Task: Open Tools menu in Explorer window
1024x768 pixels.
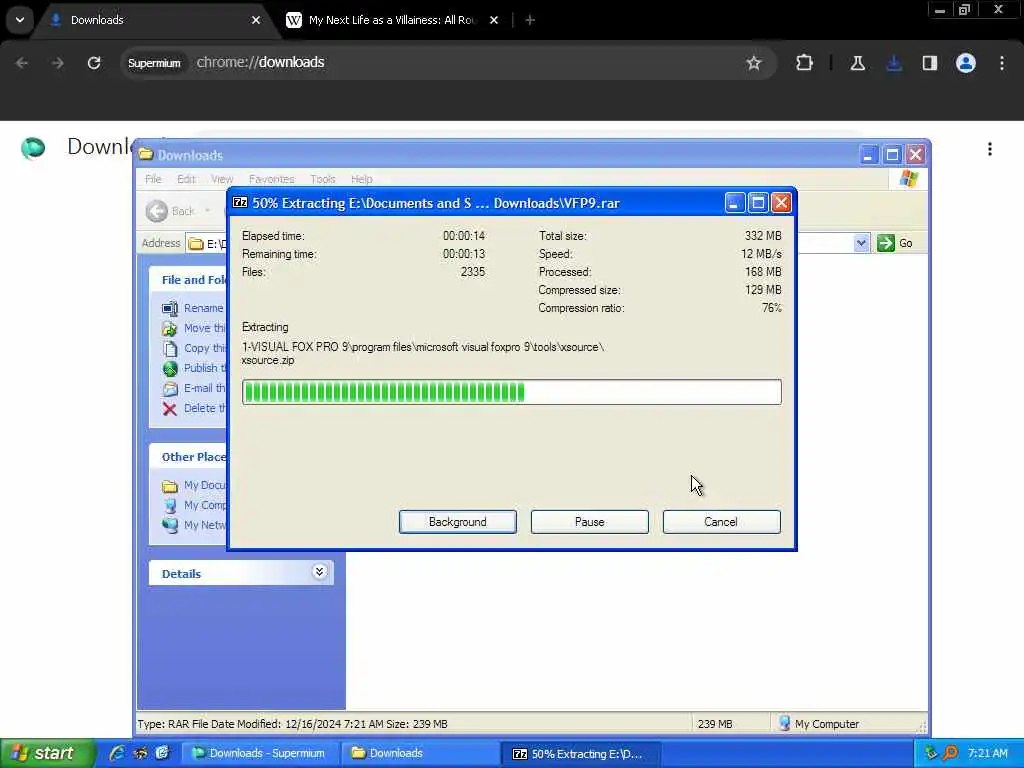Action: [x=323, y=179]
